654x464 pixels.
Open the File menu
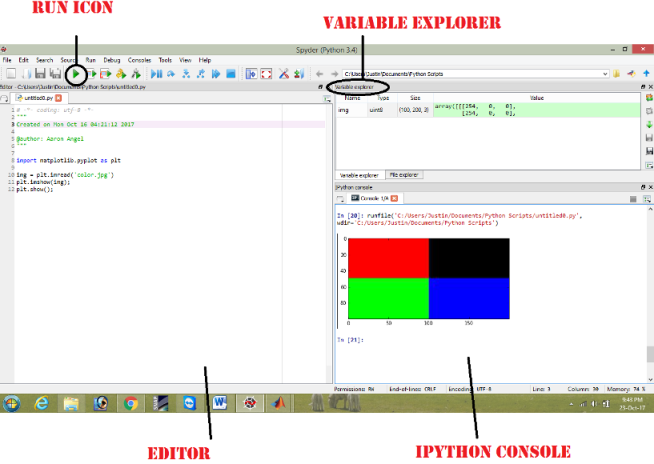[7, 60]
